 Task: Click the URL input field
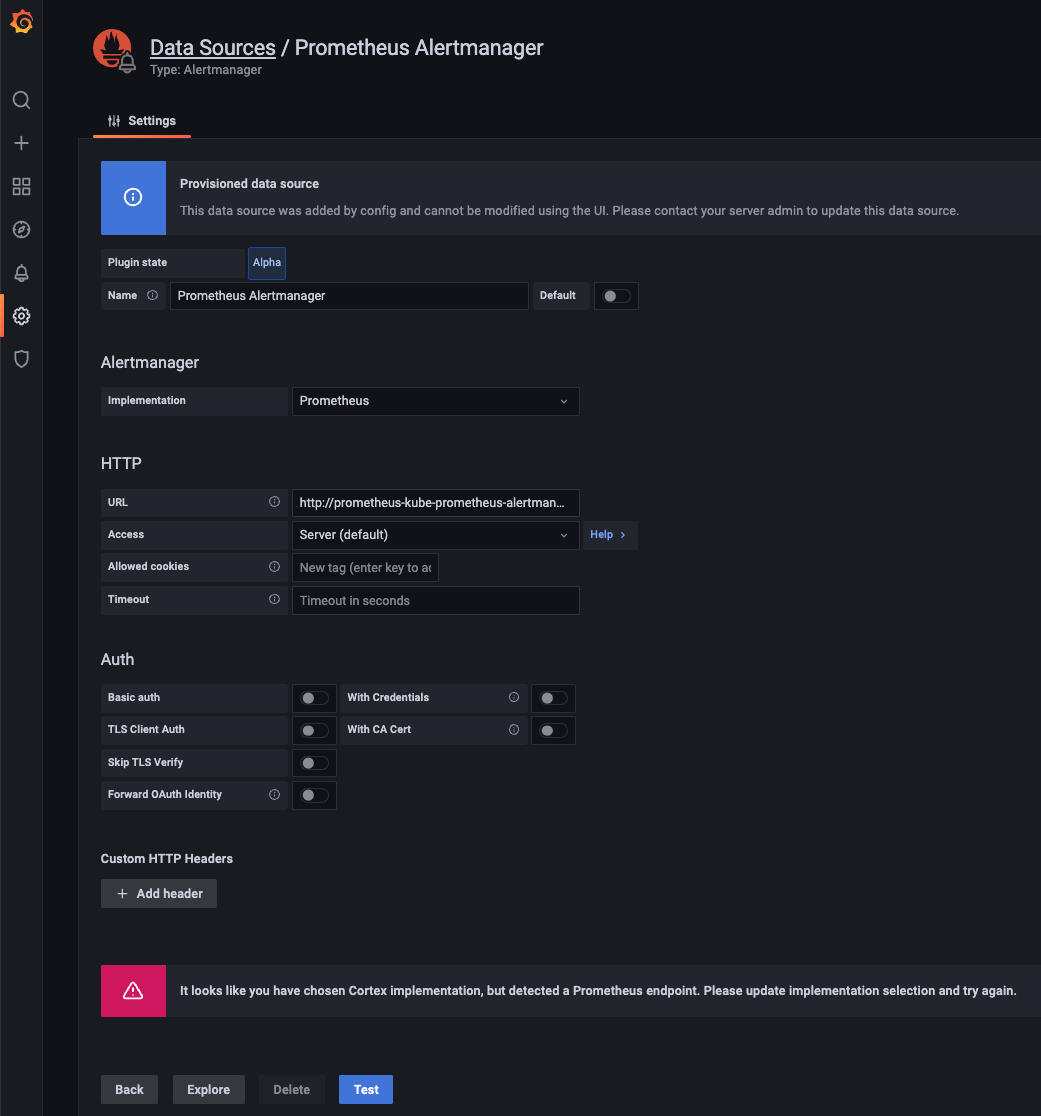pyautogui.click(x=435, y=502)
